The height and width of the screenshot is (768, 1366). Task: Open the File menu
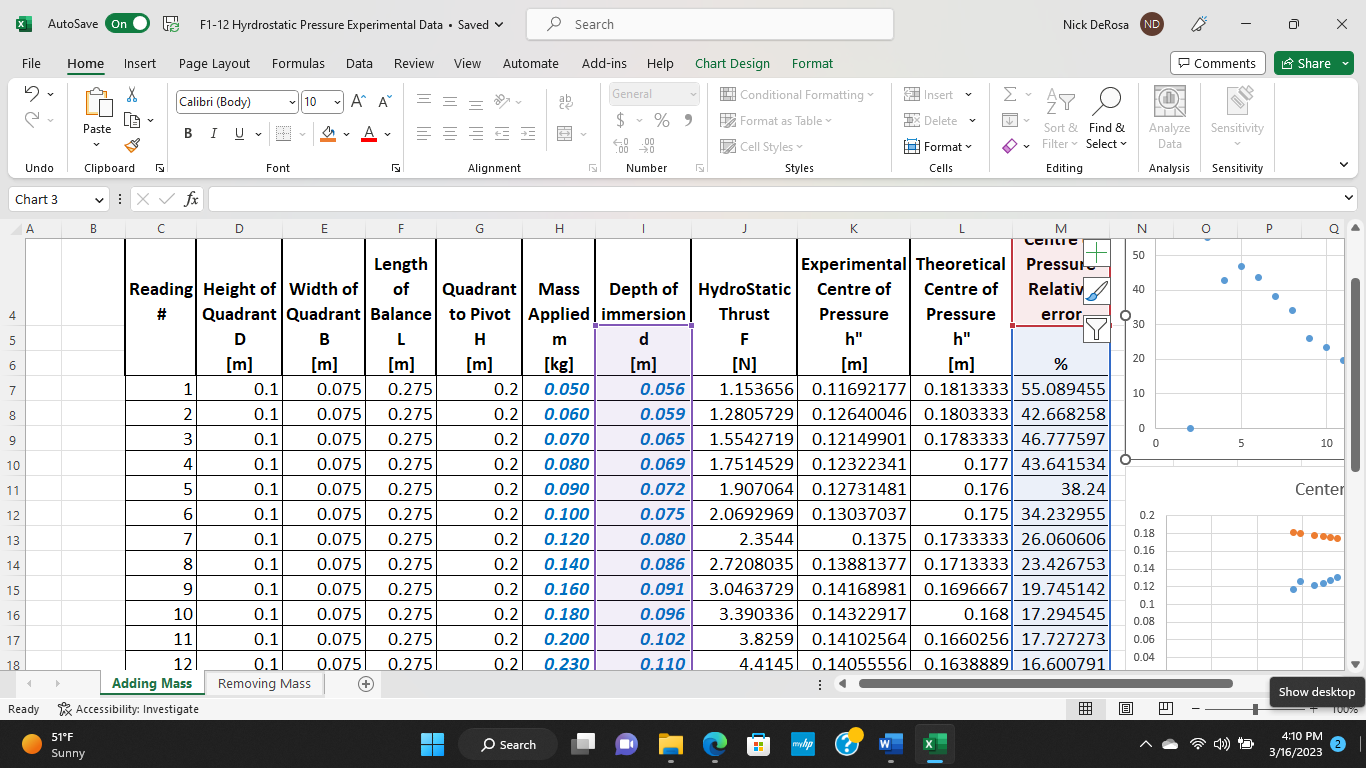tap(31, 63)
